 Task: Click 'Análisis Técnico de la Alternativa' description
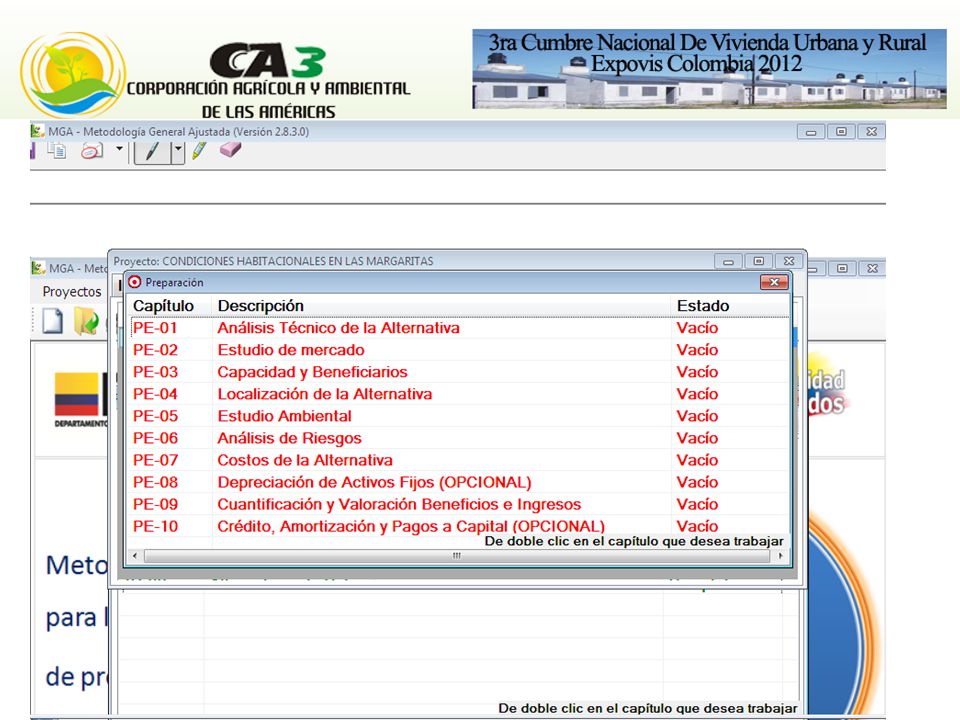point(339,328)
